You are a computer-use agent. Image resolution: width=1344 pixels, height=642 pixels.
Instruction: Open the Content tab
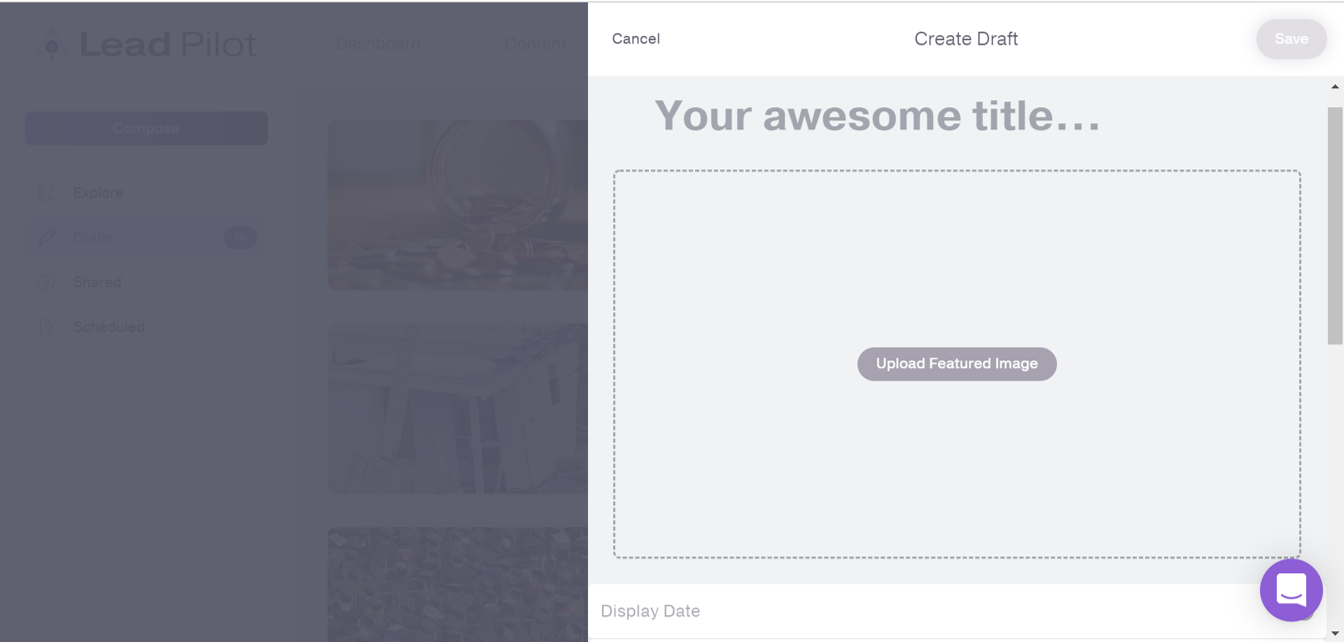tap(535, 44)
